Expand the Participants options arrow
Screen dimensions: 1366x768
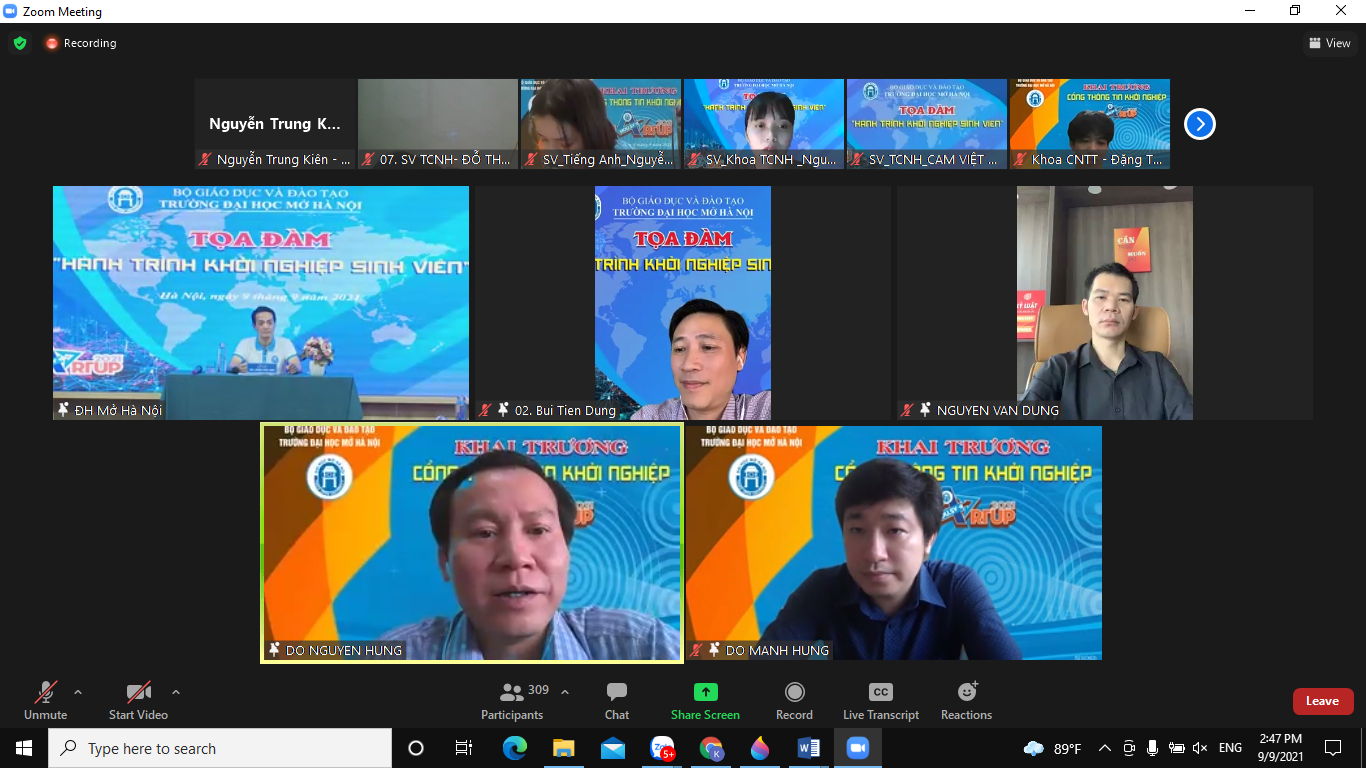565,692
